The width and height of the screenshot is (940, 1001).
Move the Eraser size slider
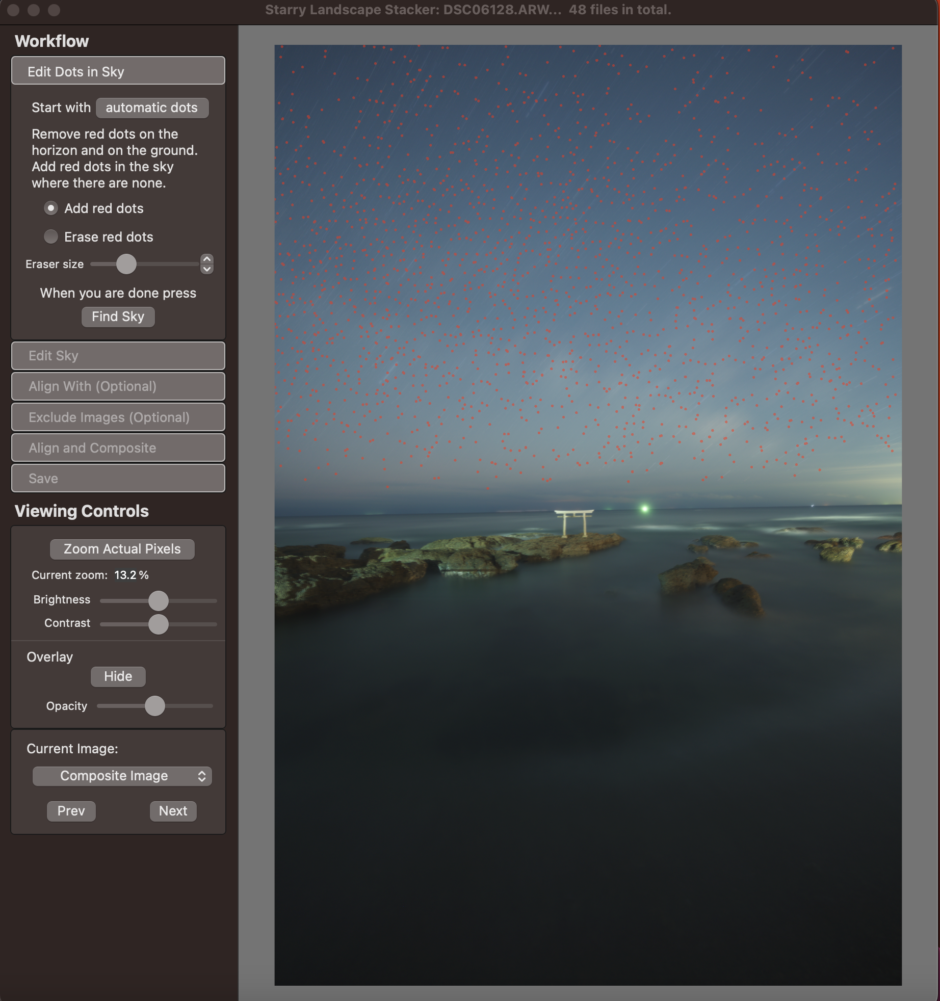click(x=126, y=264)
